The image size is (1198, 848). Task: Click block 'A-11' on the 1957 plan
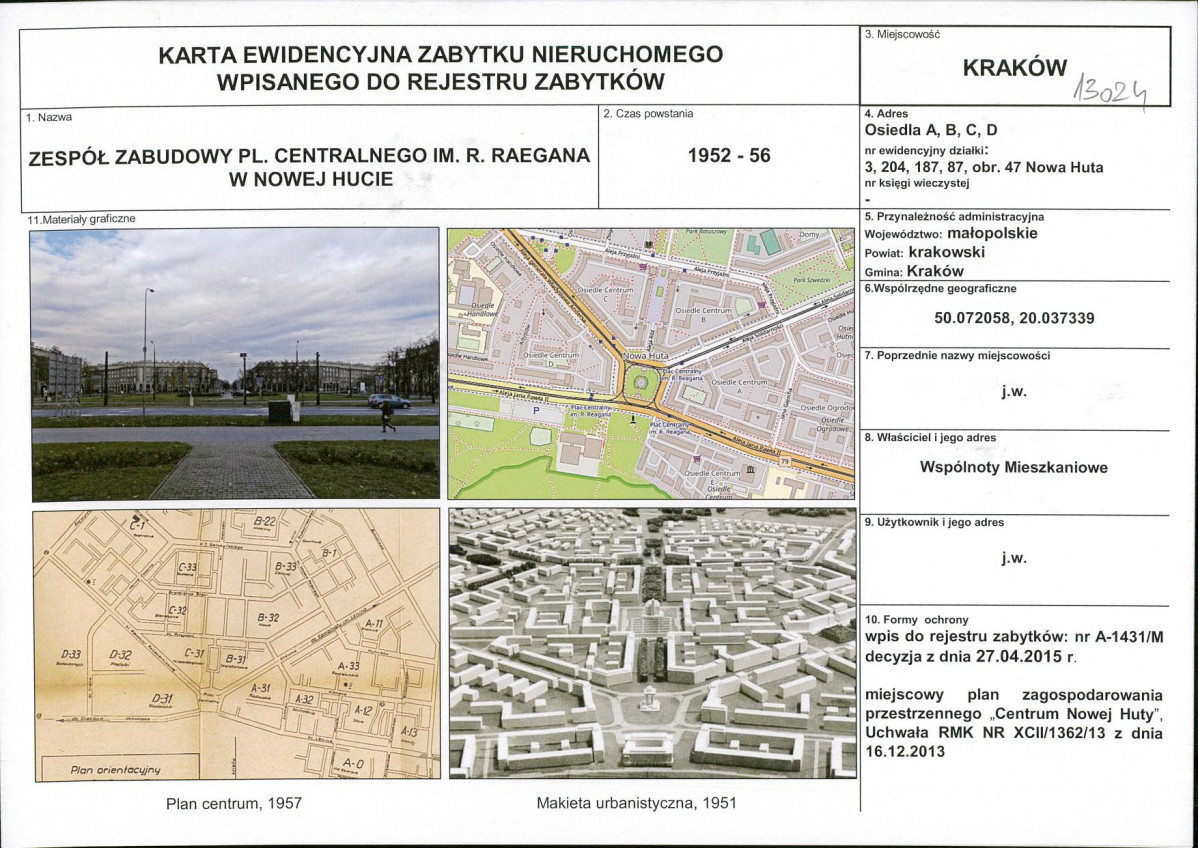(x=374, y=623)
